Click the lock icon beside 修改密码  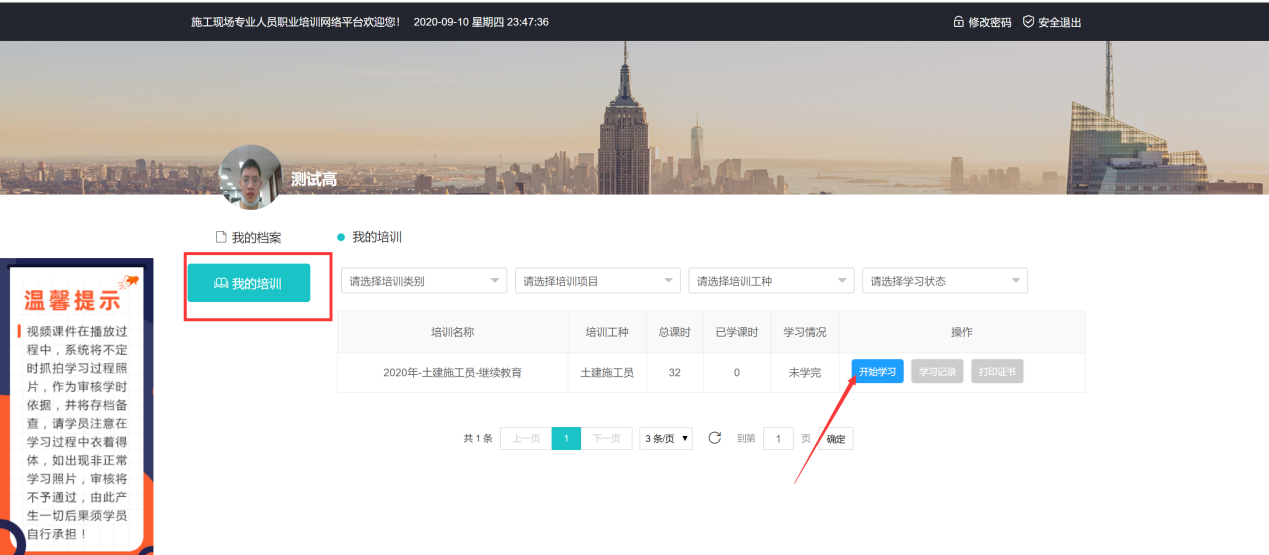[x=958, y=22]
